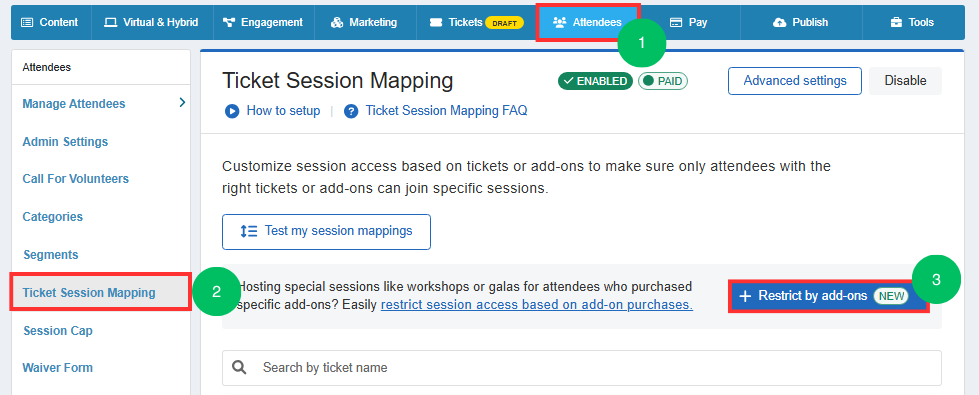Click the cloud upload icon on Publish

point(779,22)
